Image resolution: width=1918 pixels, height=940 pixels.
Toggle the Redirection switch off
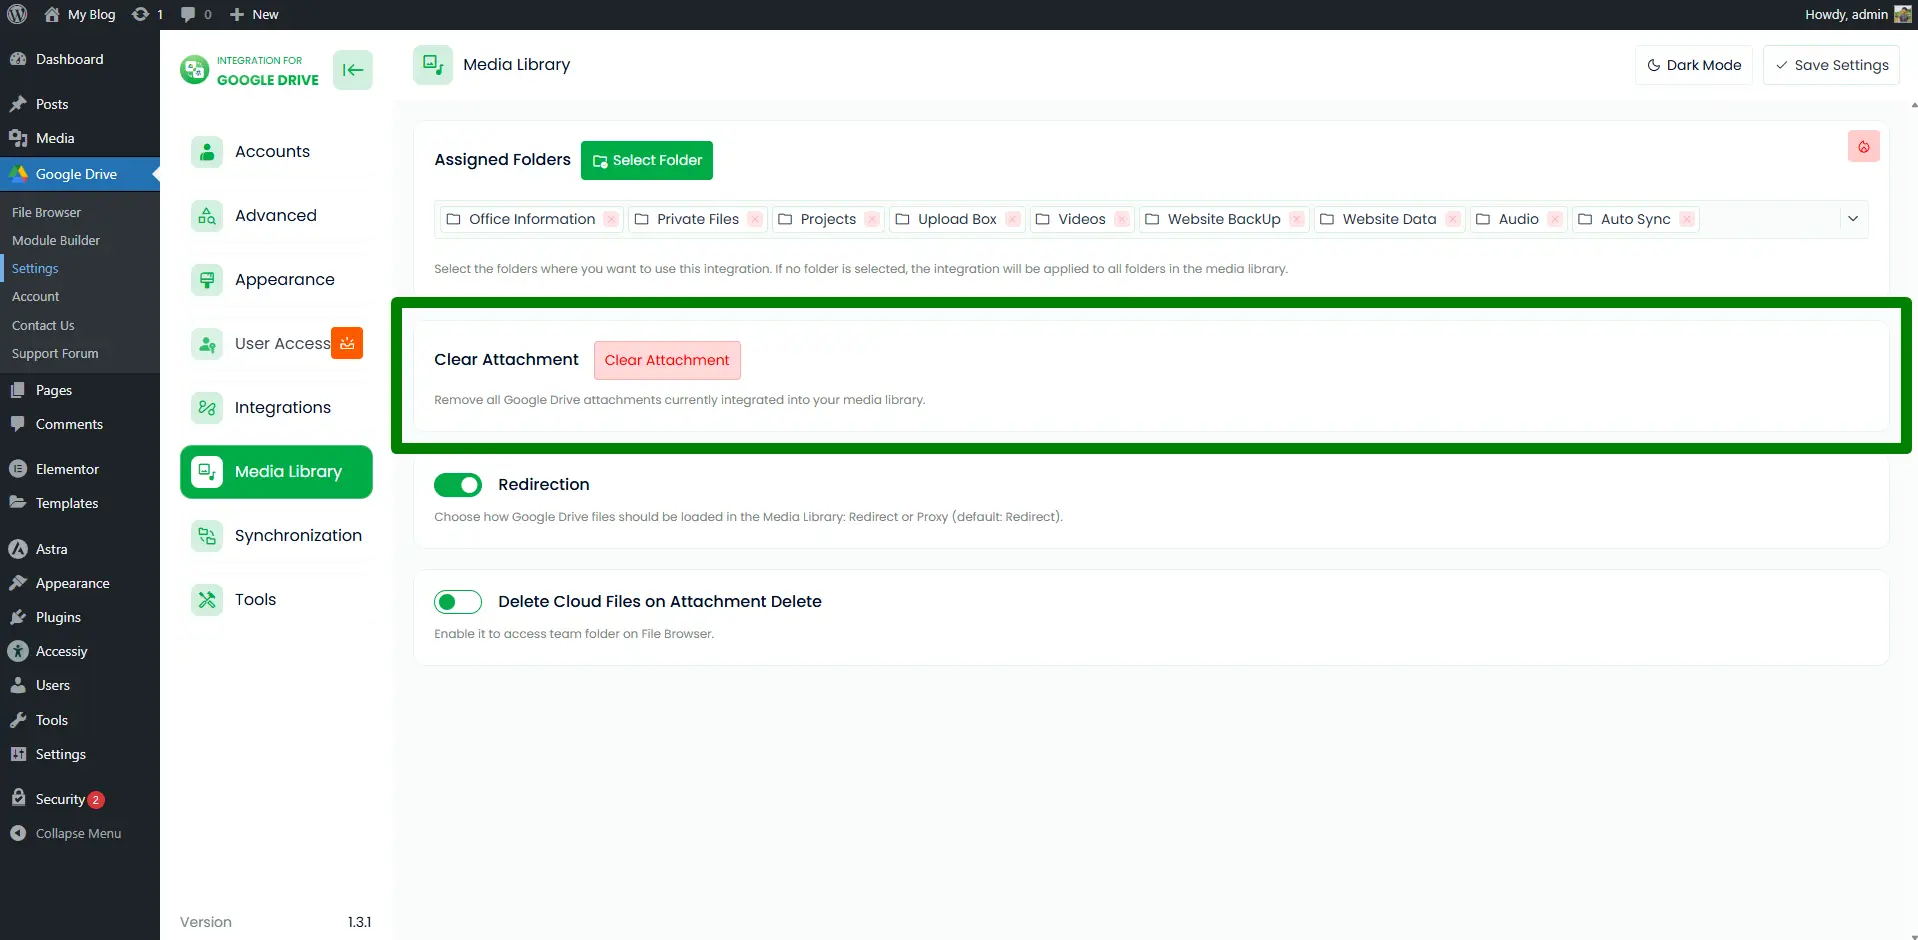[458, 485]
